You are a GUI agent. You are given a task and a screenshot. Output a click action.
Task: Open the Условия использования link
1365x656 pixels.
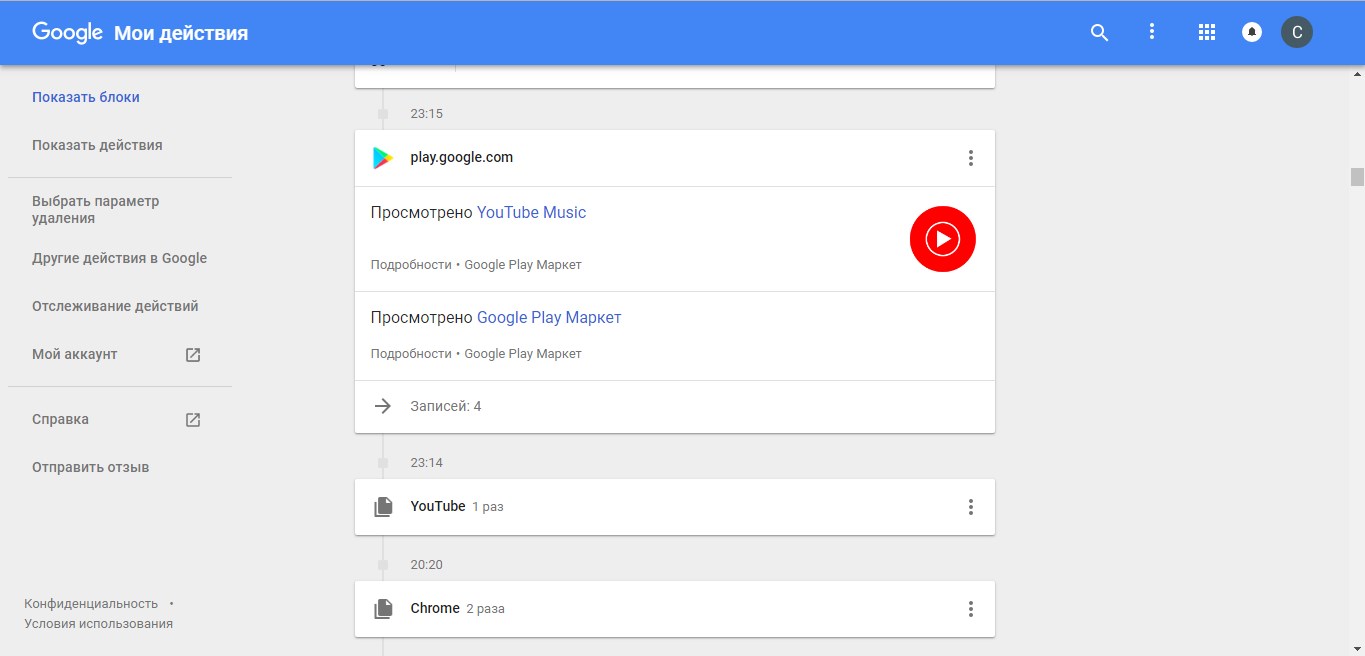pyautogui.click(x=99, y=624)
